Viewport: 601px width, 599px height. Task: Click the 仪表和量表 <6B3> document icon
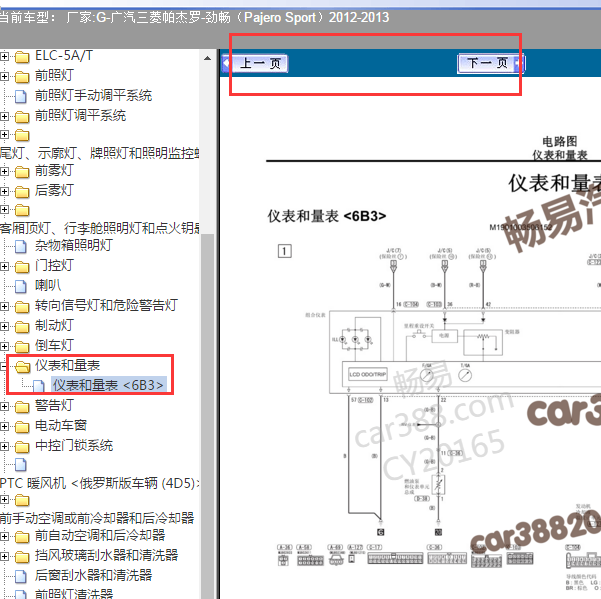(x=39, y=386)
